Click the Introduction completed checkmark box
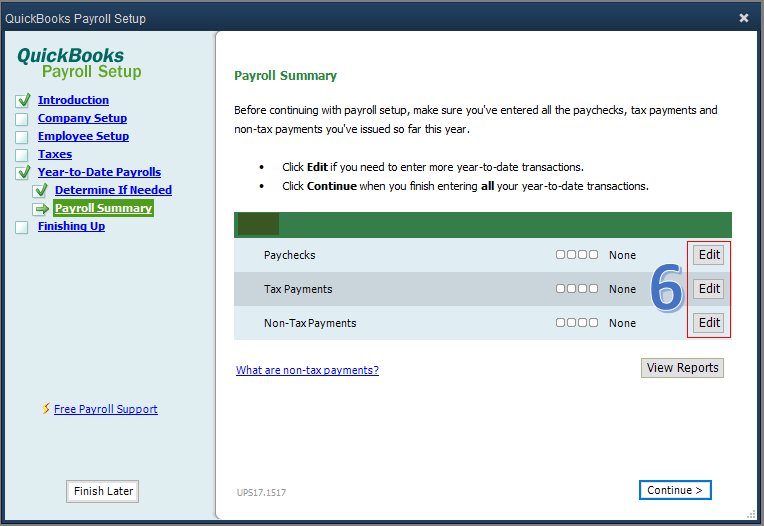The image size is (764, 526). point(22,100)
